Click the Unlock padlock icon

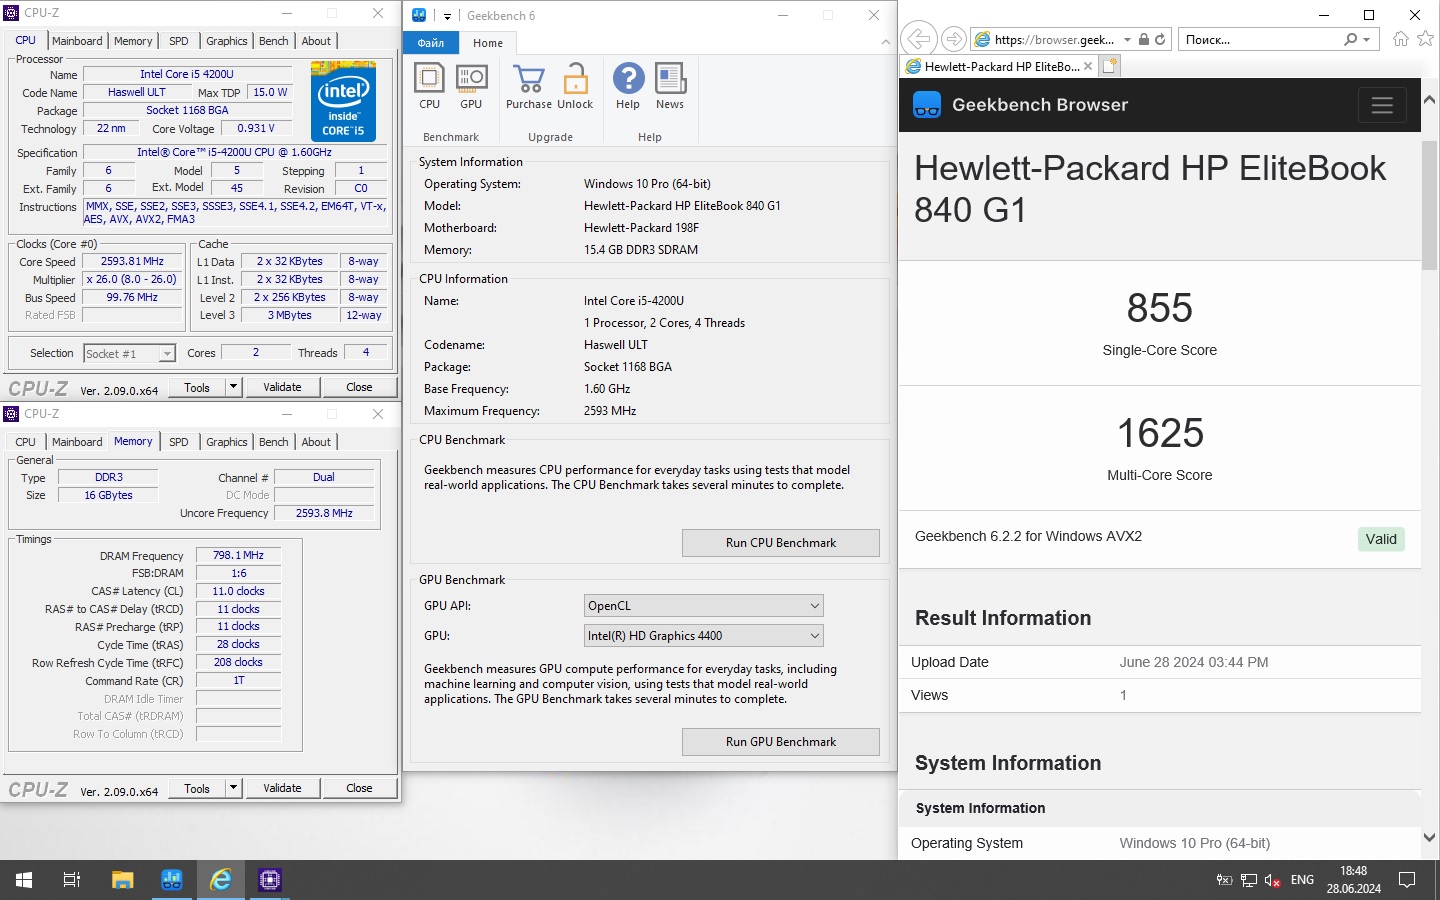pyautogui.click(x=575, y=79)
